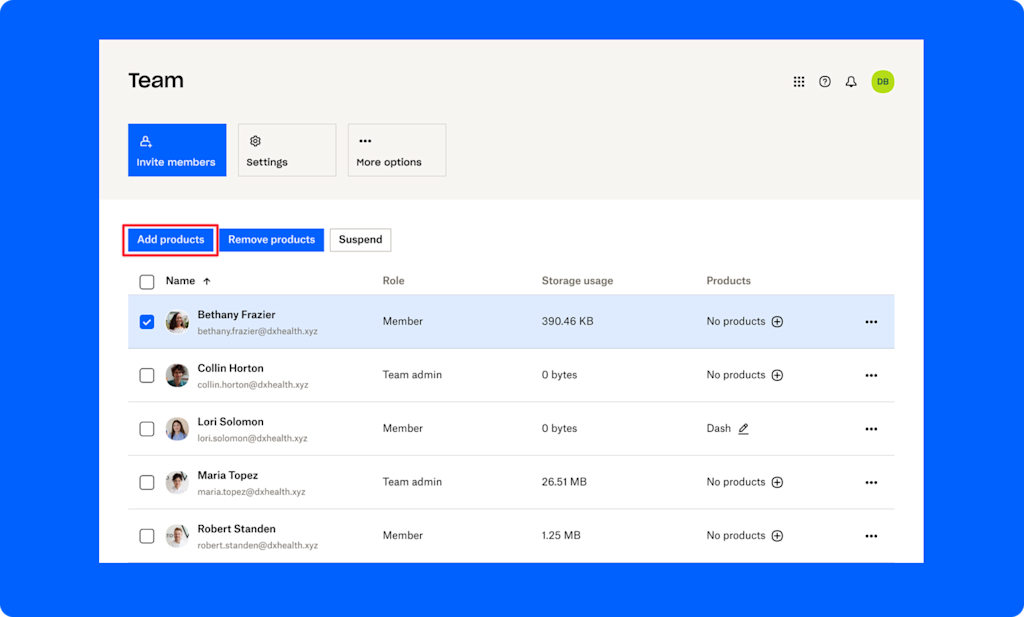Uncheck Bethany Frazier's row checkbox
The image size is (1024, 617).
pos(147,321)
